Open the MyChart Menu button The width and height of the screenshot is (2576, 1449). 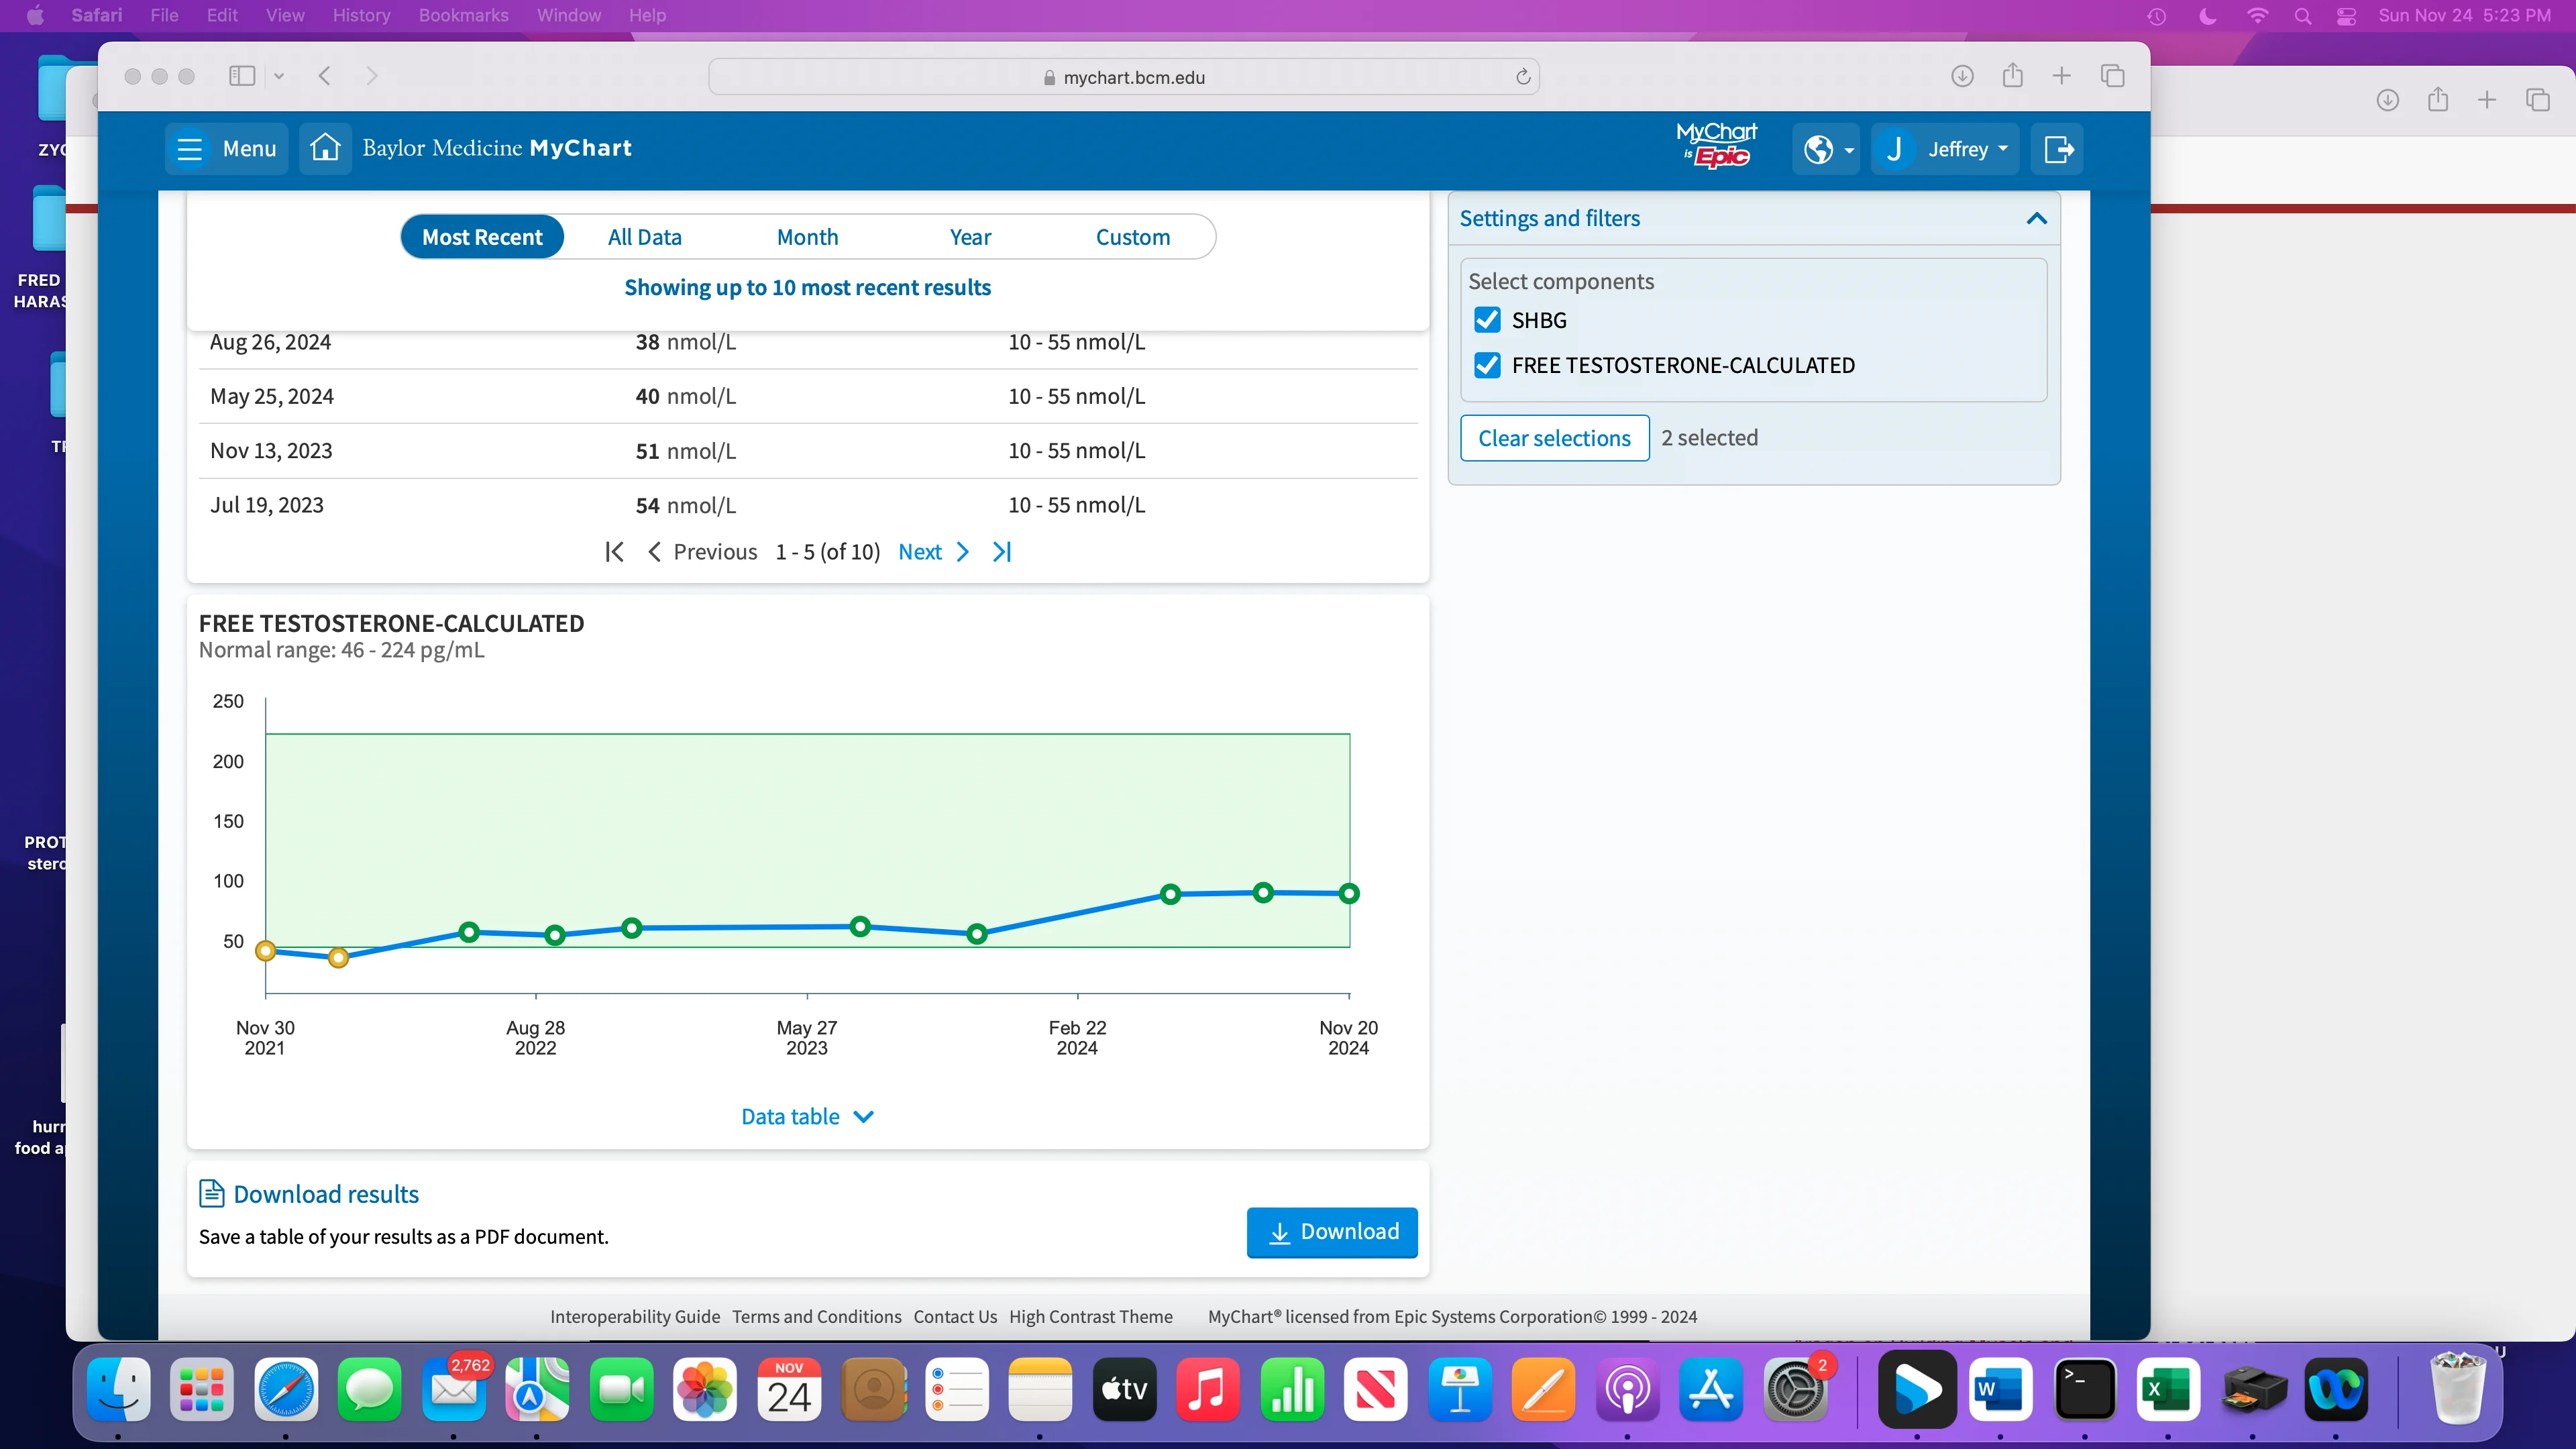point(226,149)
